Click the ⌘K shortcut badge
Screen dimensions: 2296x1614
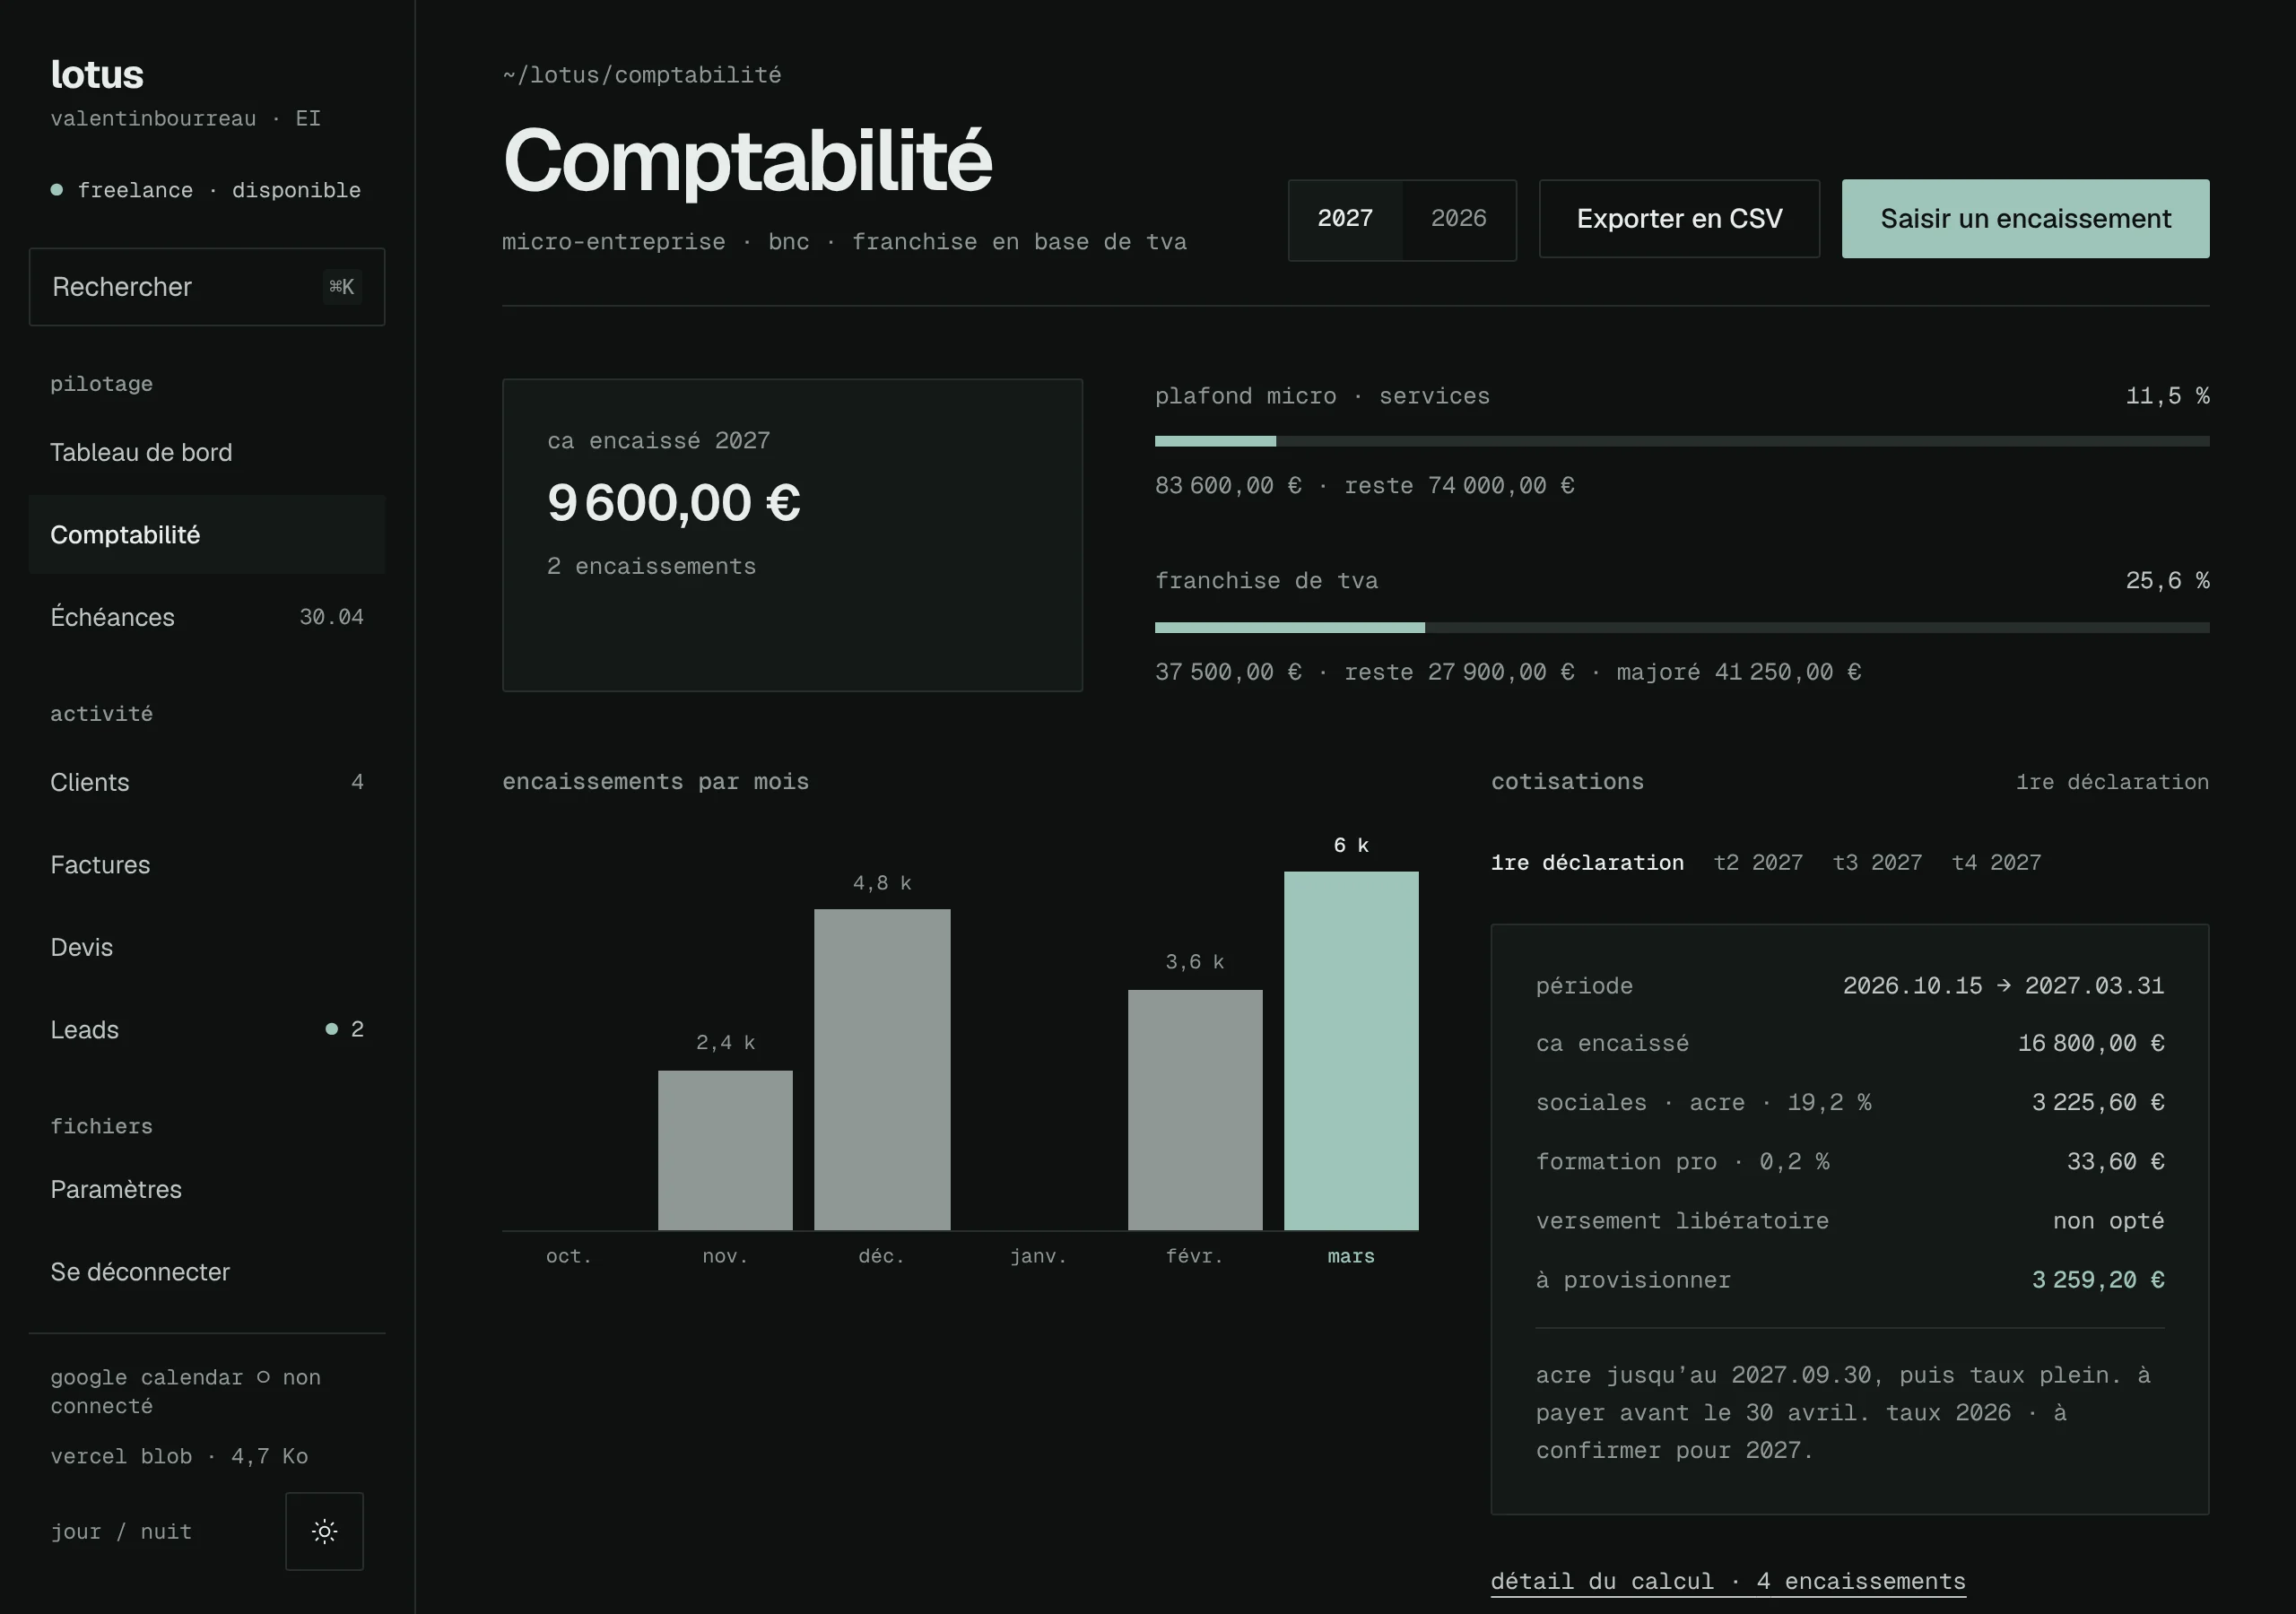tap(342, 287)
